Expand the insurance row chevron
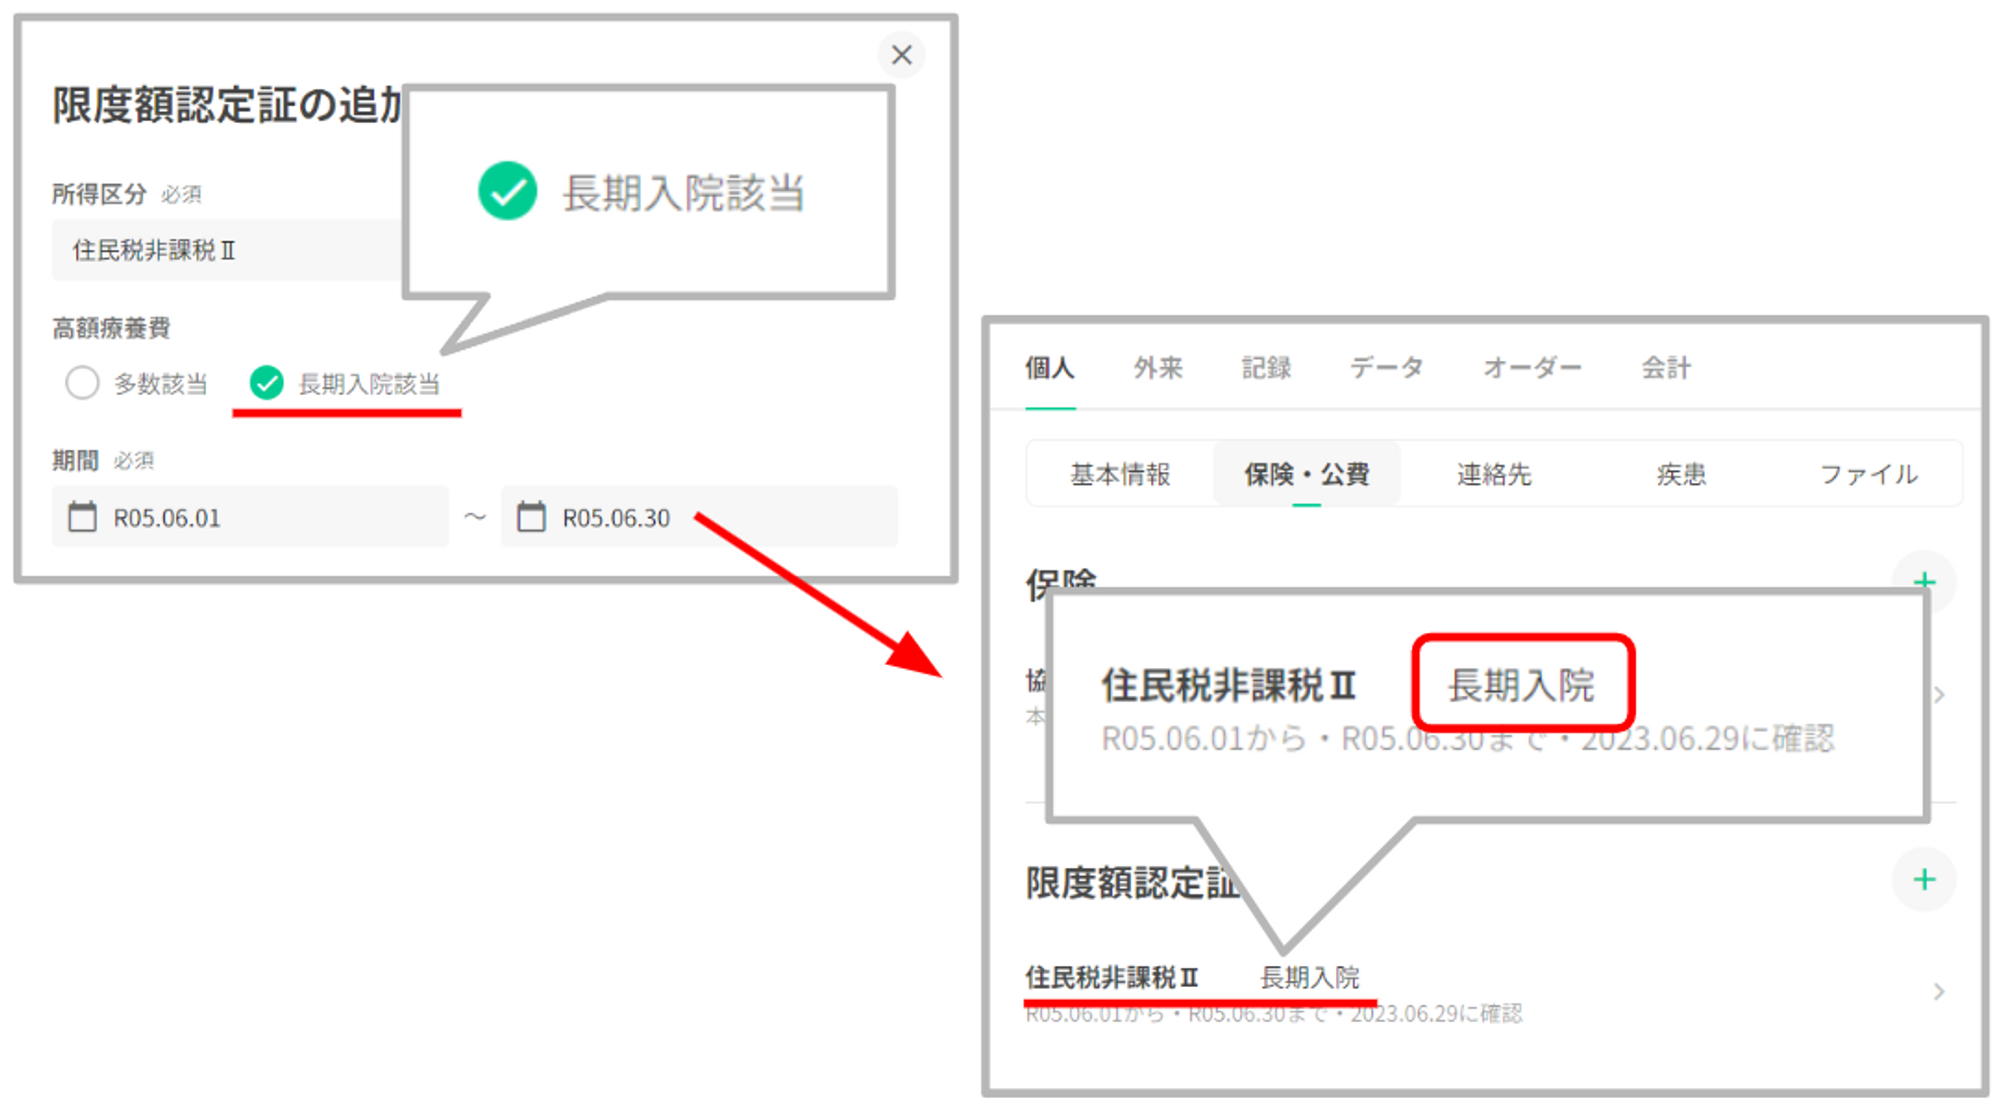Image resolution: width=2000 pixels, height=1108 pixels. 1940,694
